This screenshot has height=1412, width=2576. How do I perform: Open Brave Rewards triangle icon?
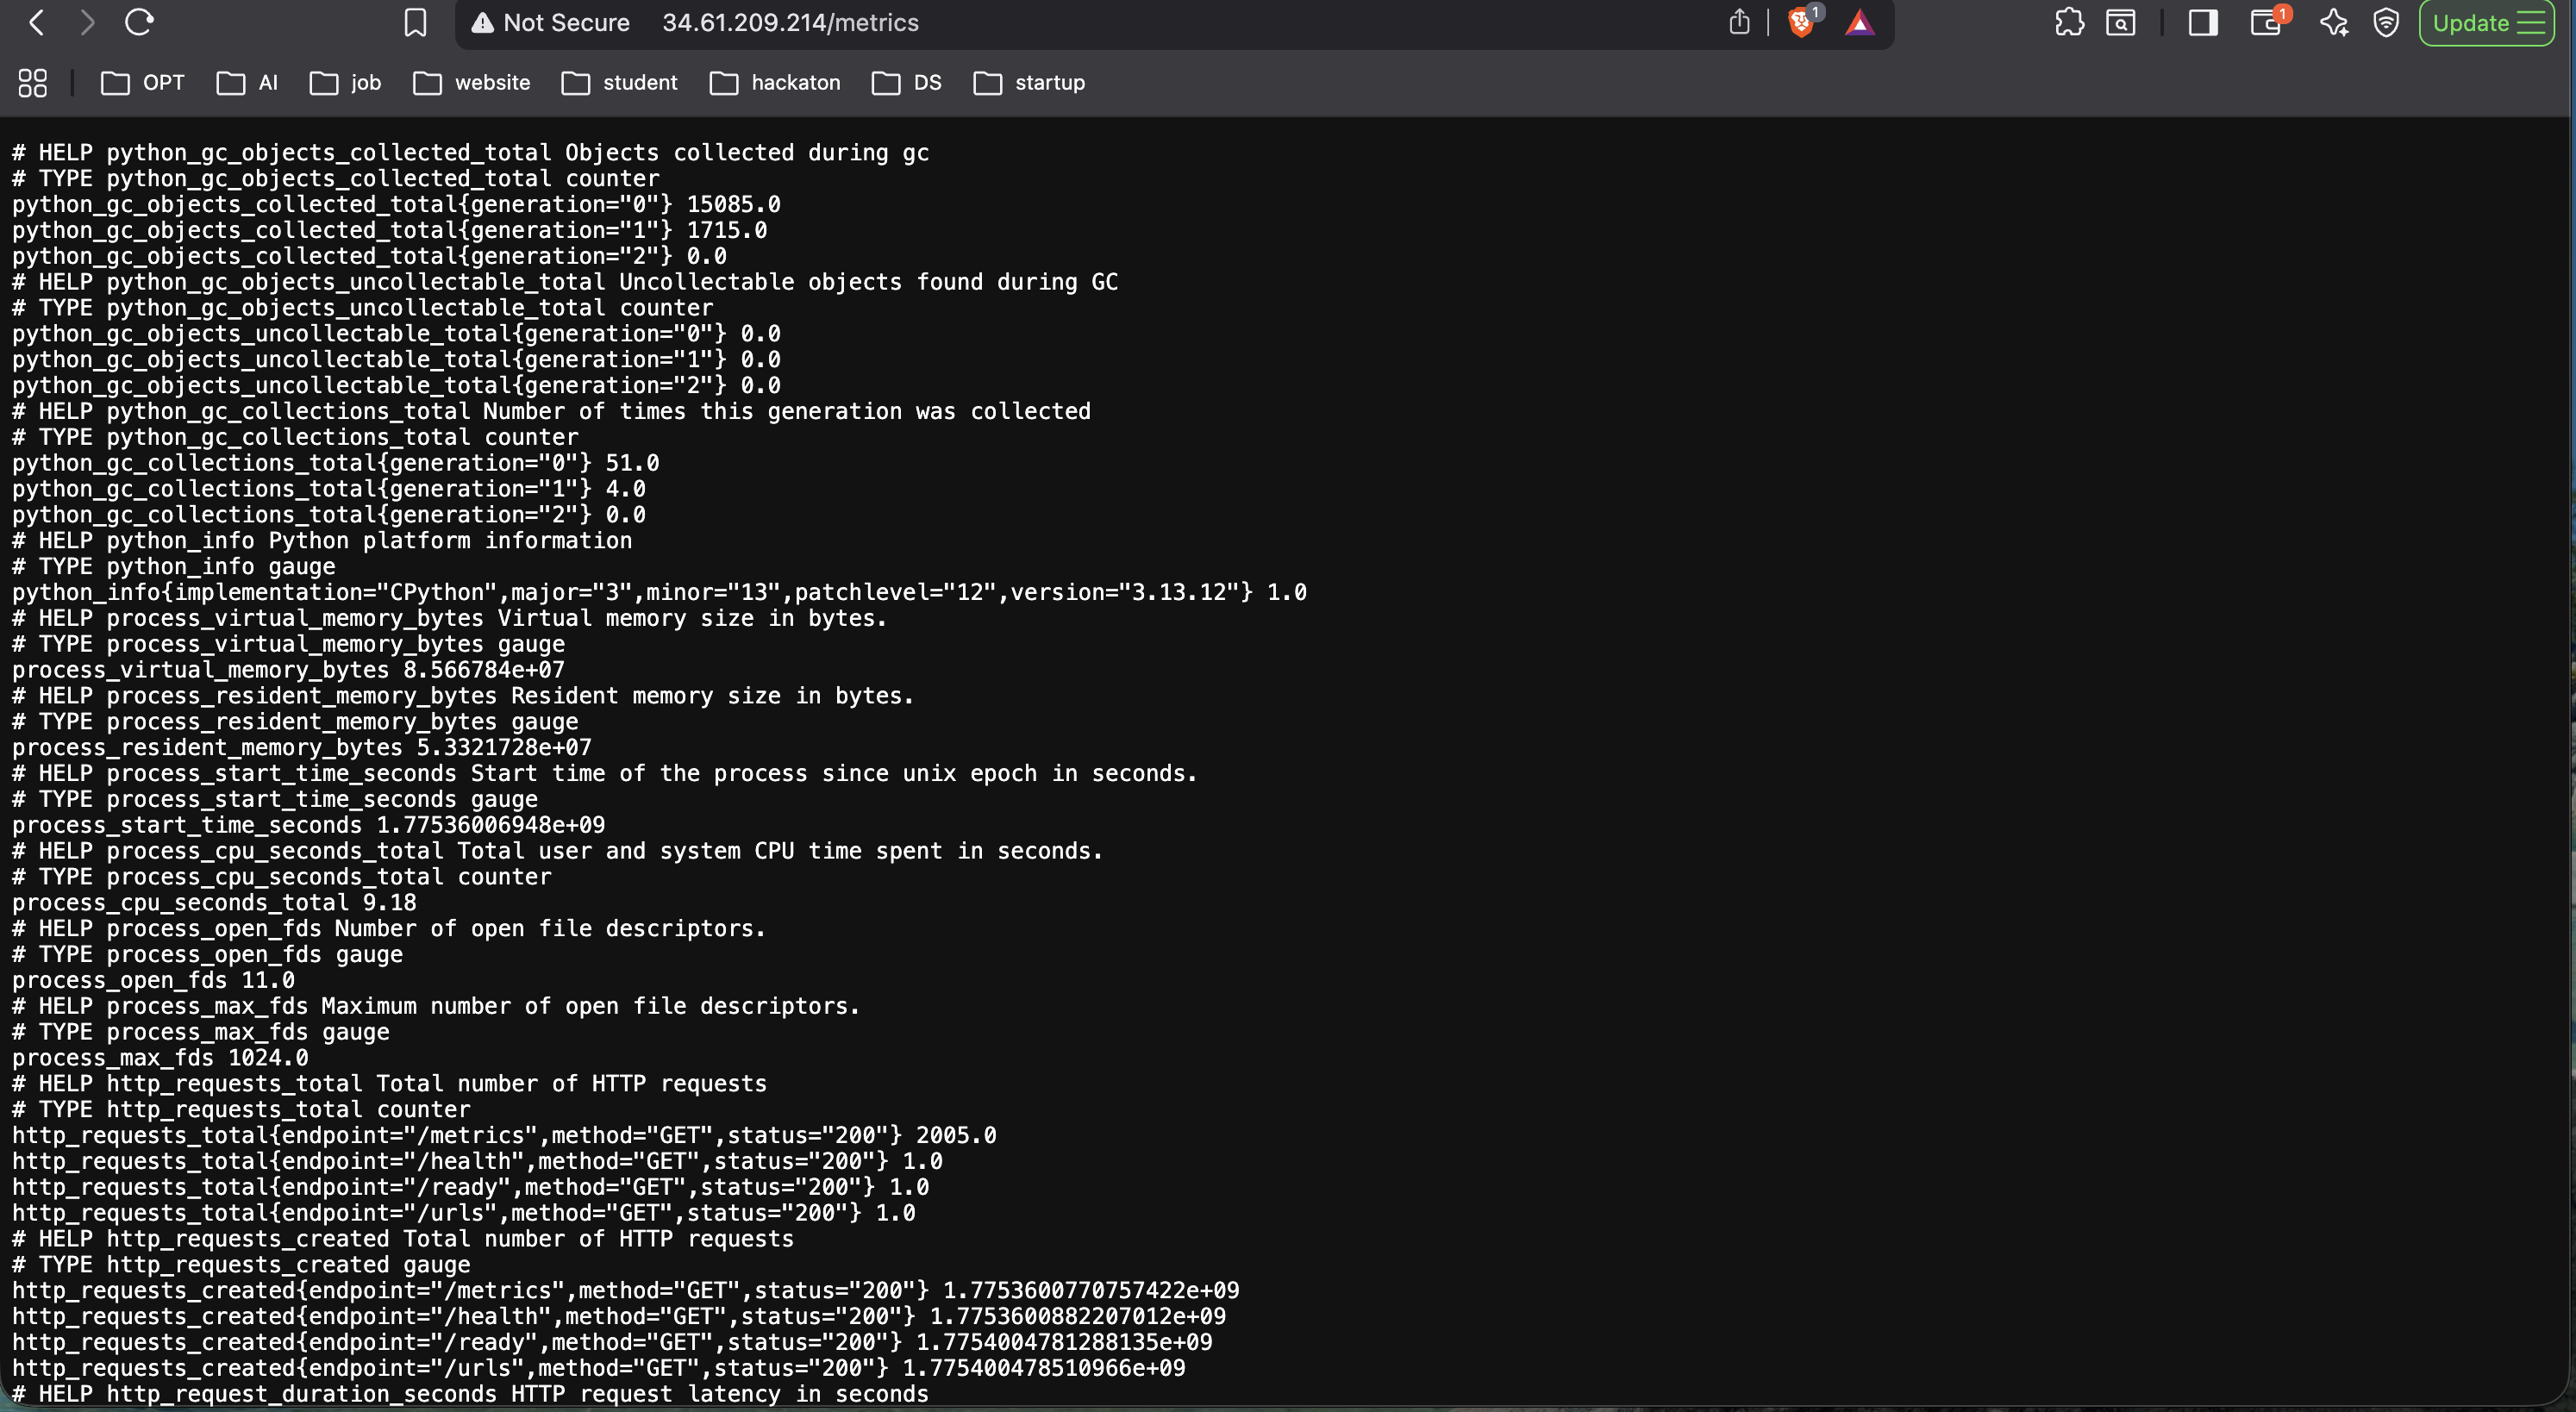pos(1859,23)
